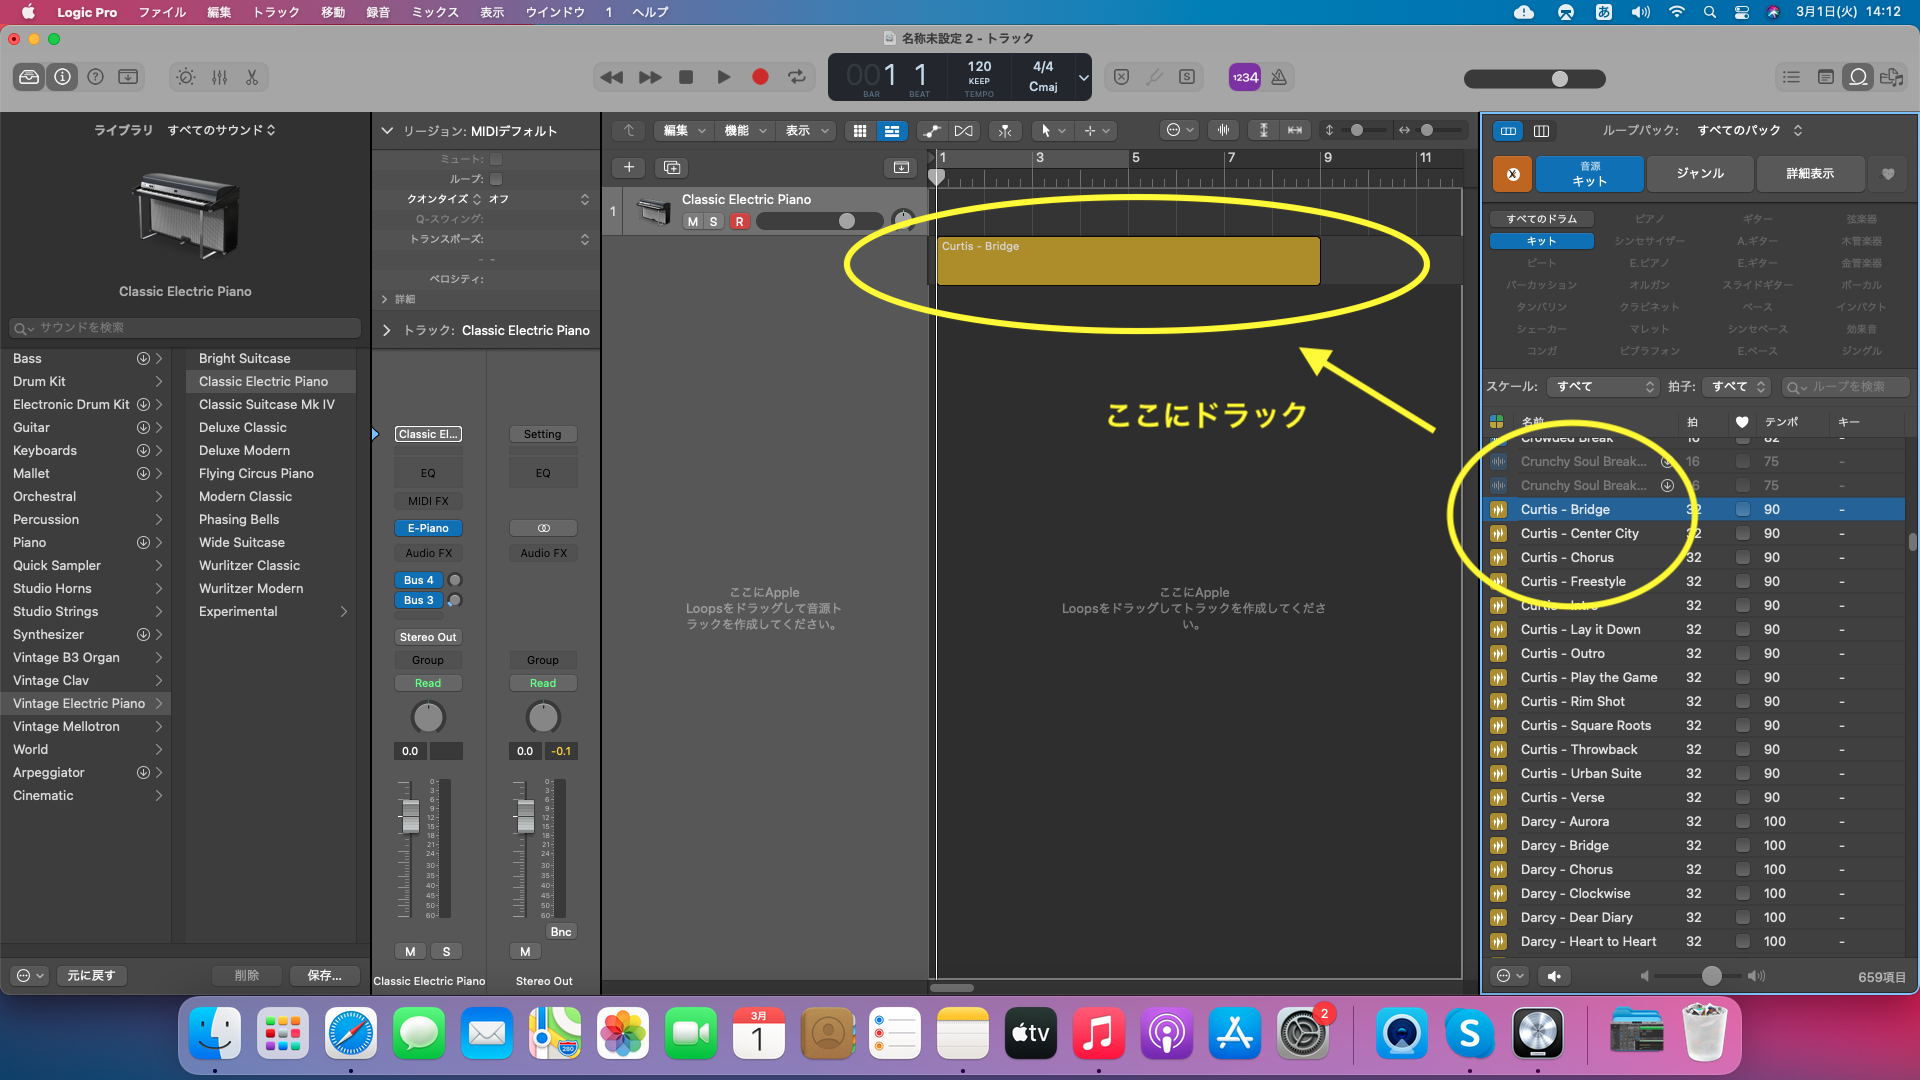
Task: Open the トラック menu in menu bar
Action: 276,12
